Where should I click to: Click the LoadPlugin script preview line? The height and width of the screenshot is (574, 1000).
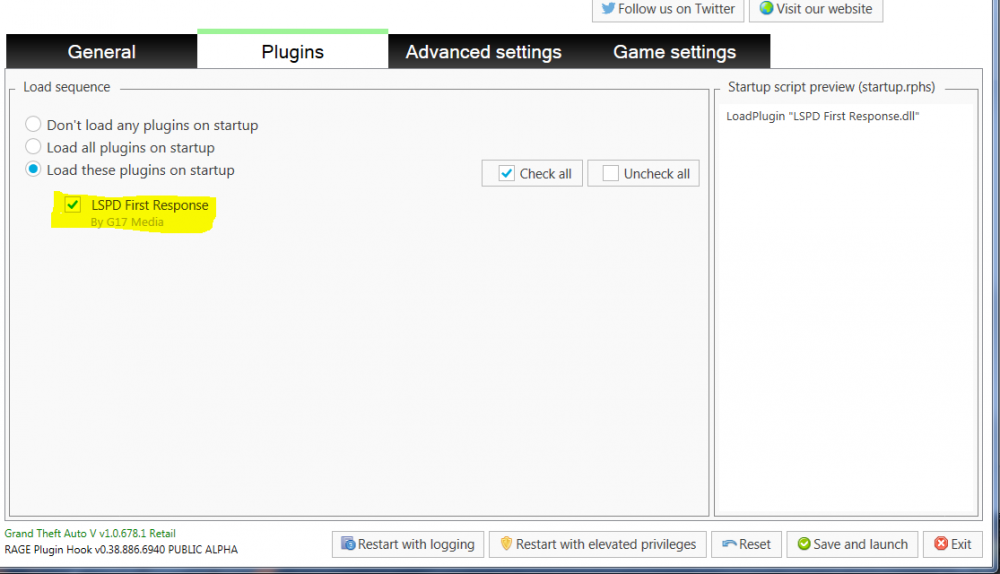[x=823, y=116]
